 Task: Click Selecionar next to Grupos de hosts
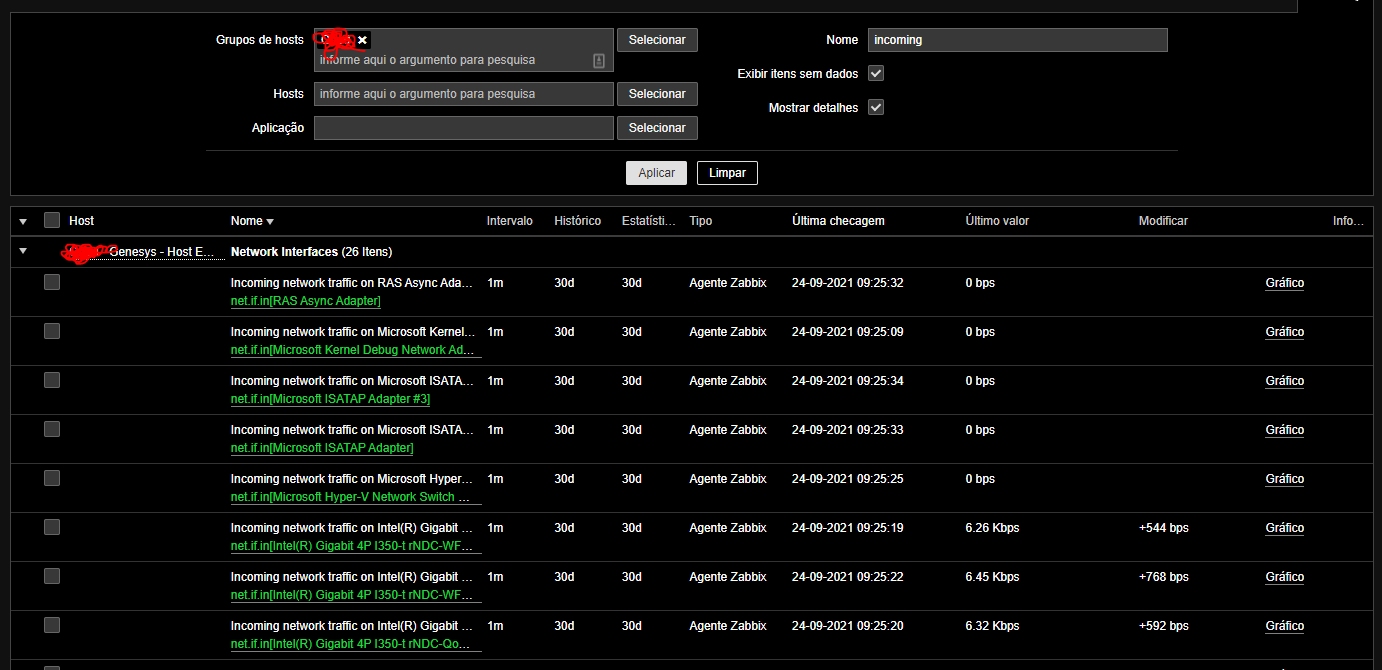click(657, 40)
